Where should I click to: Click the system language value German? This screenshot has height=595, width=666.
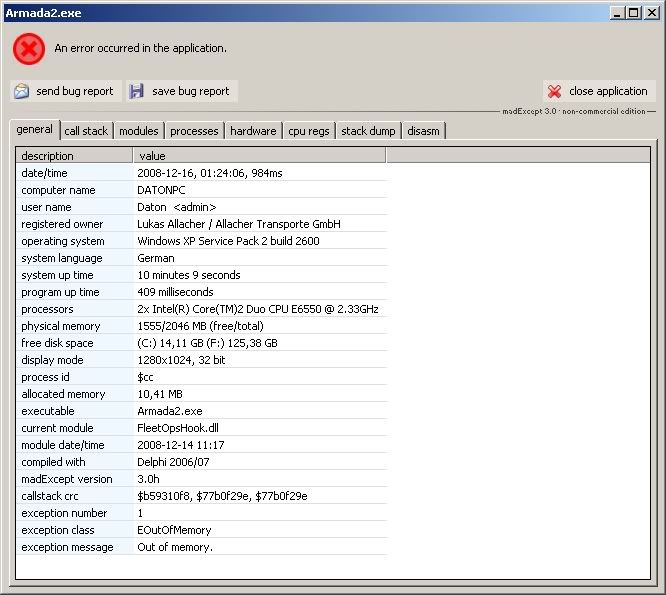(x=156, y=258)
